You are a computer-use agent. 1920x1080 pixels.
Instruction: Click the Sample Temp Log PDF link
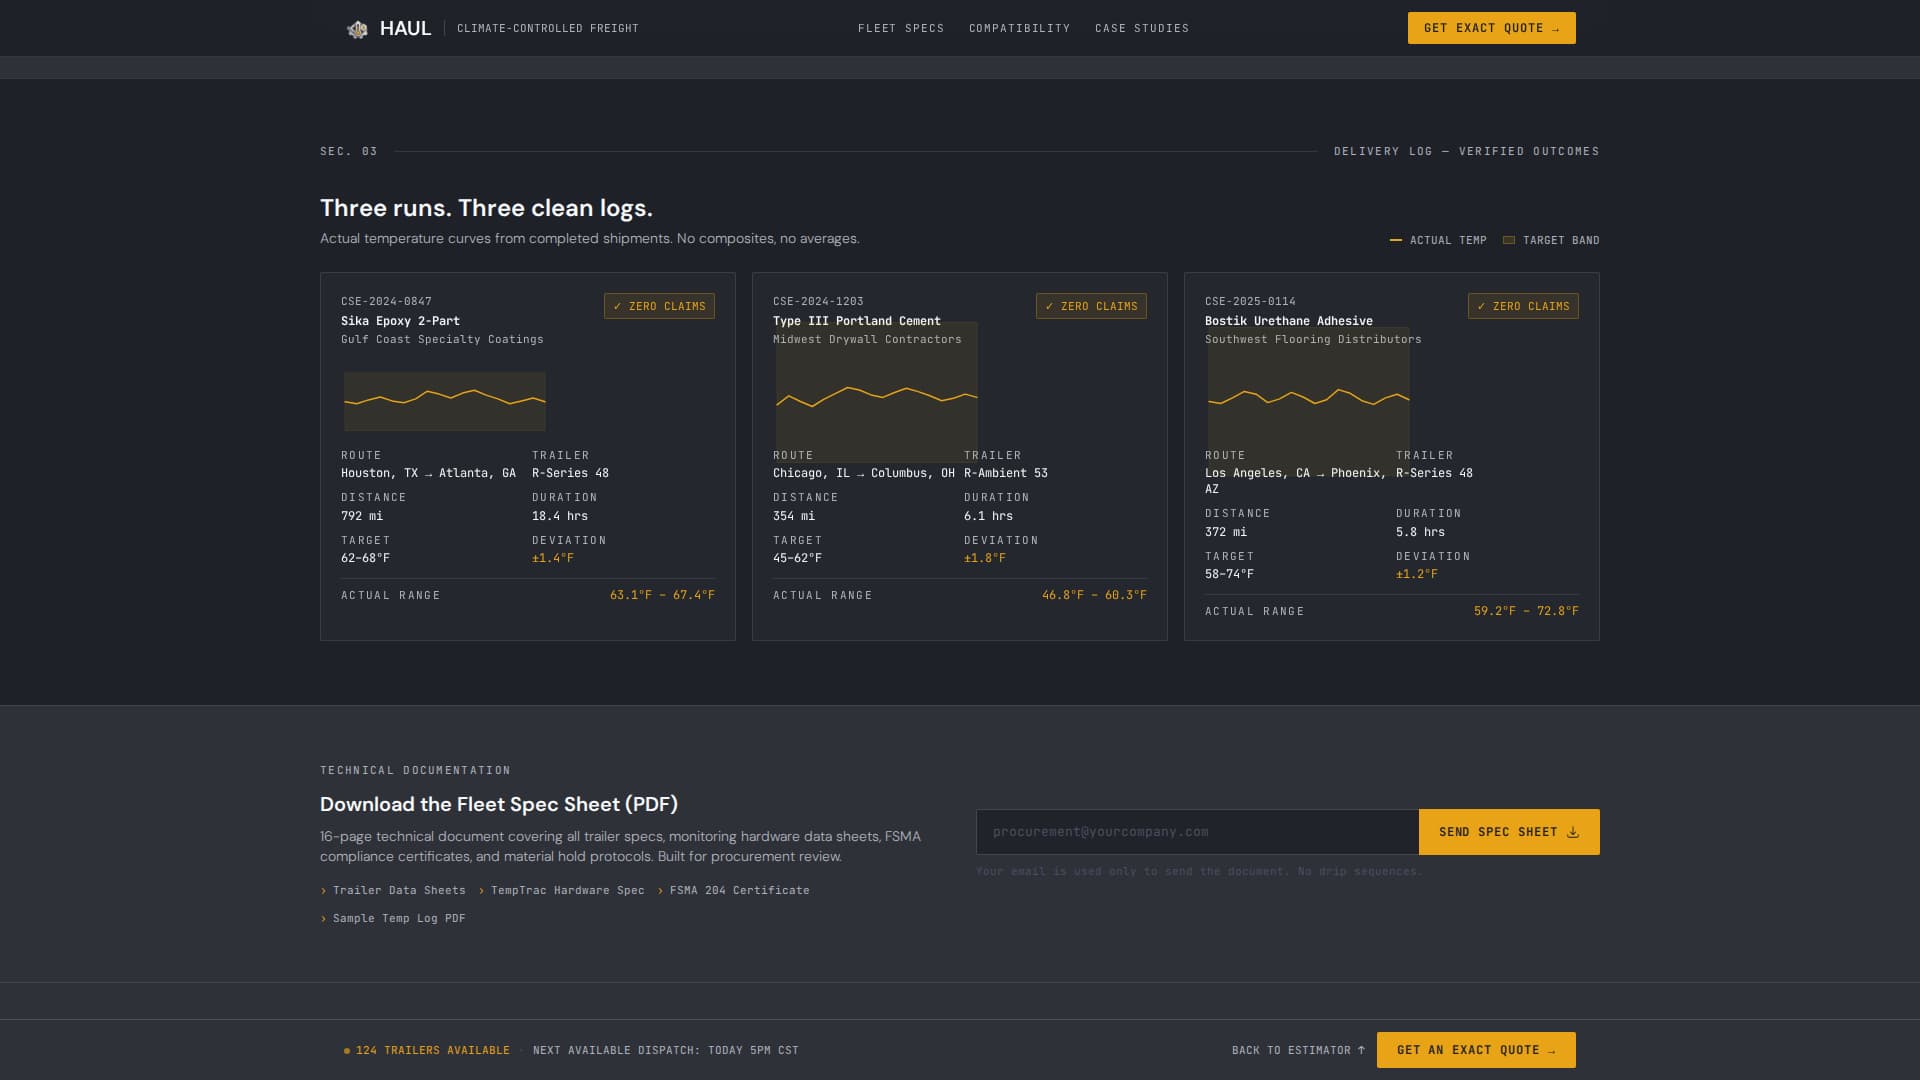(399, 918)
